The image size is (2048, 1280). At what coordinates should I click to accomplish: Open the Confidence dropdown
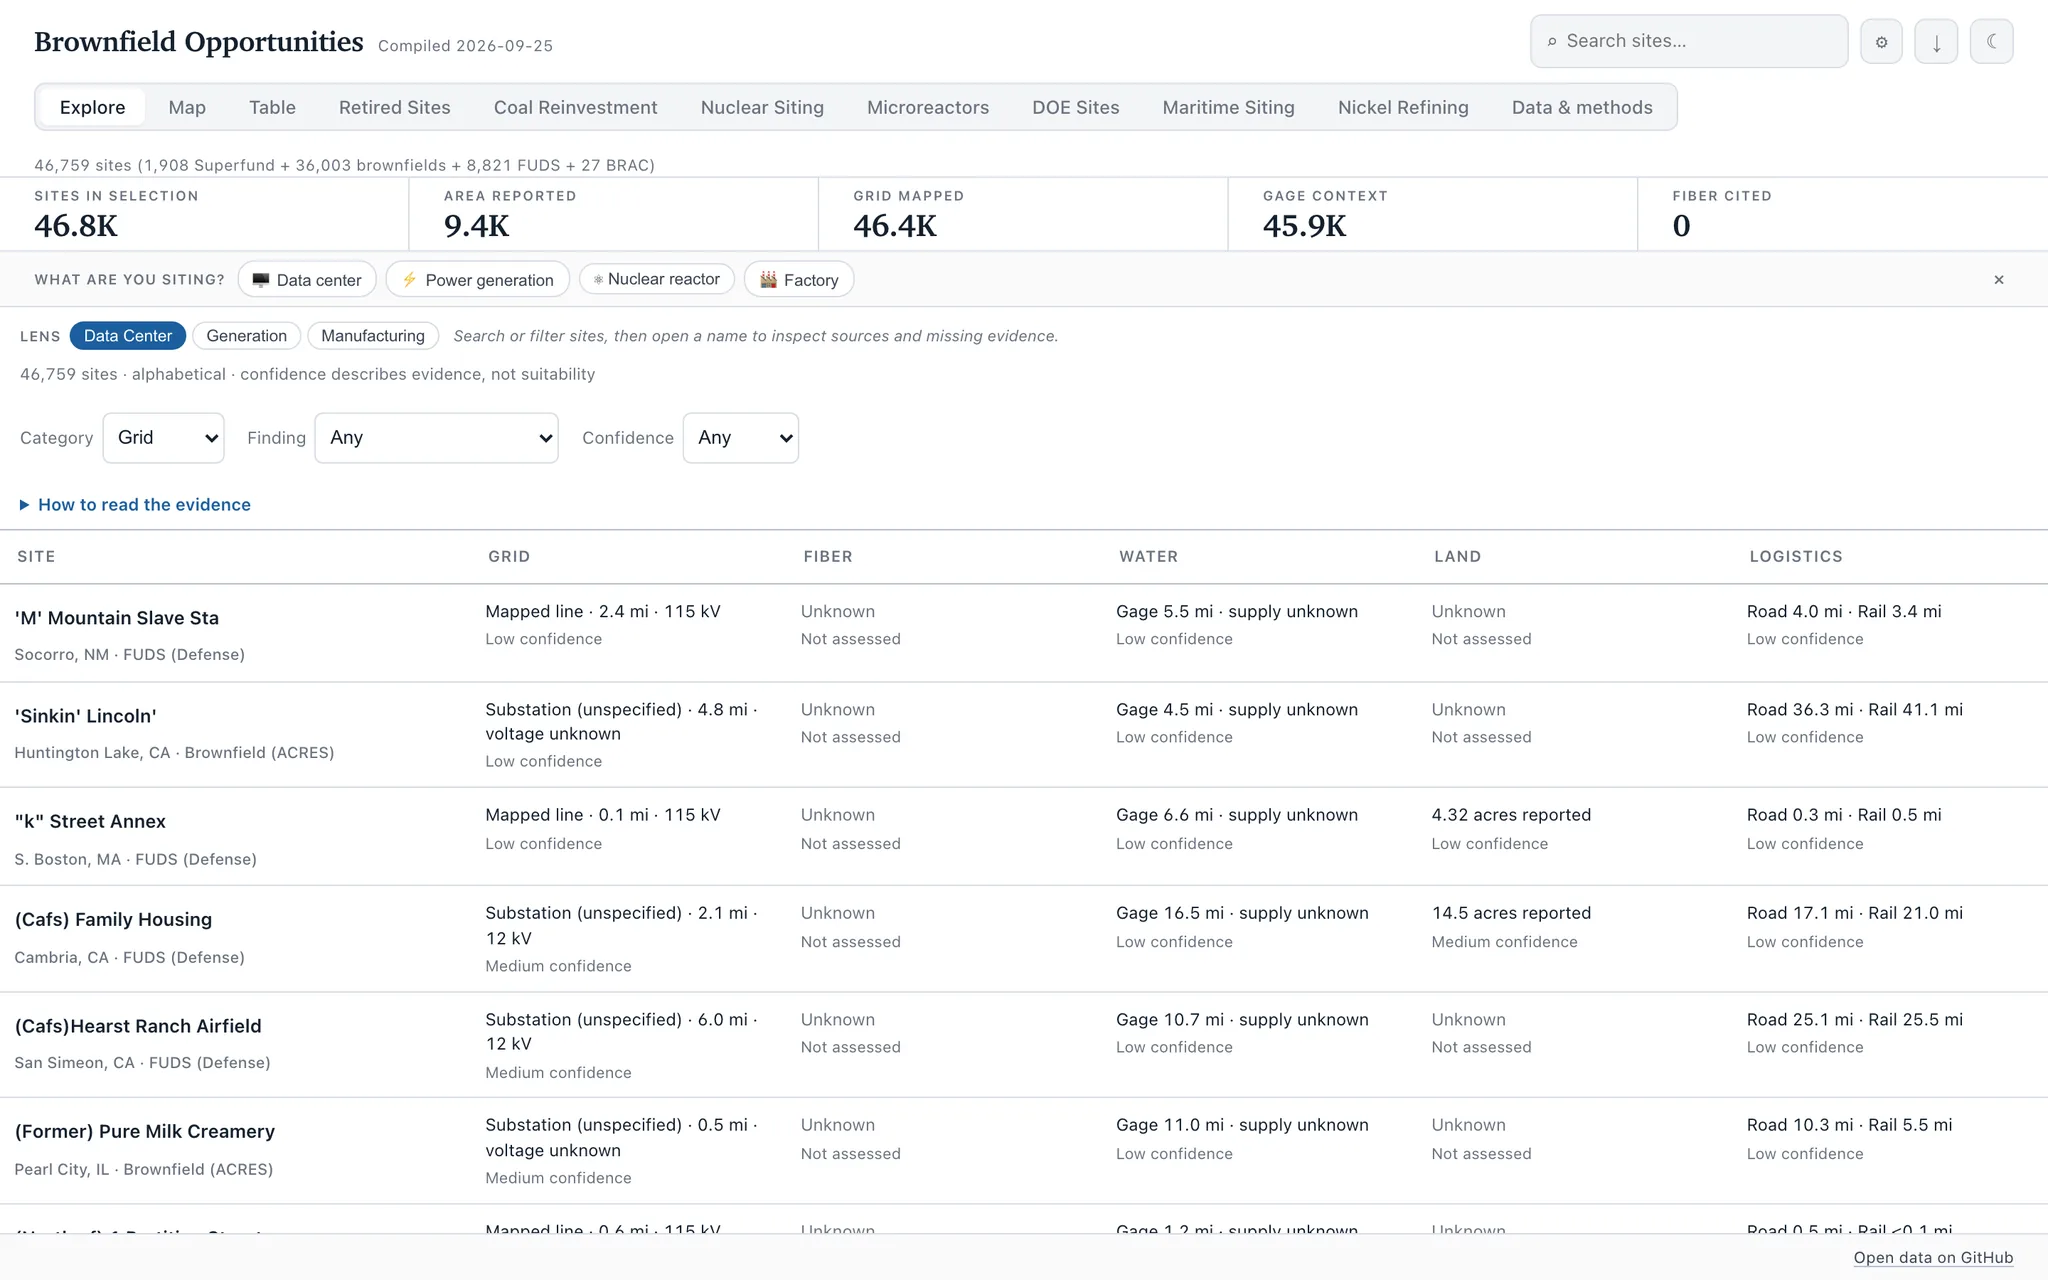[x=741, y=438]
